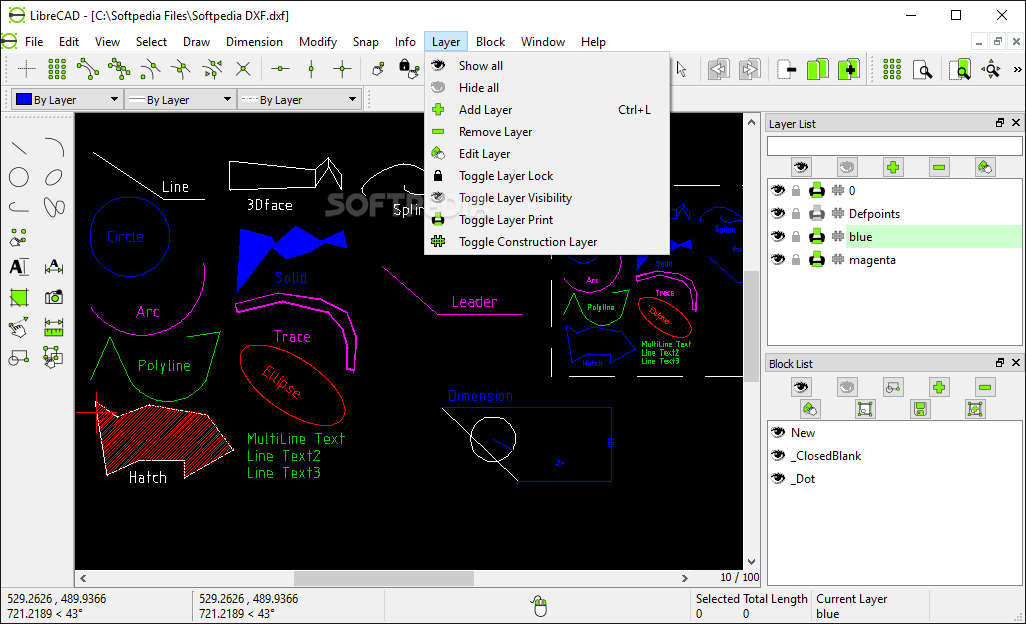
Task: Click the Zoom Pan icon
Action: pos(992,69)
